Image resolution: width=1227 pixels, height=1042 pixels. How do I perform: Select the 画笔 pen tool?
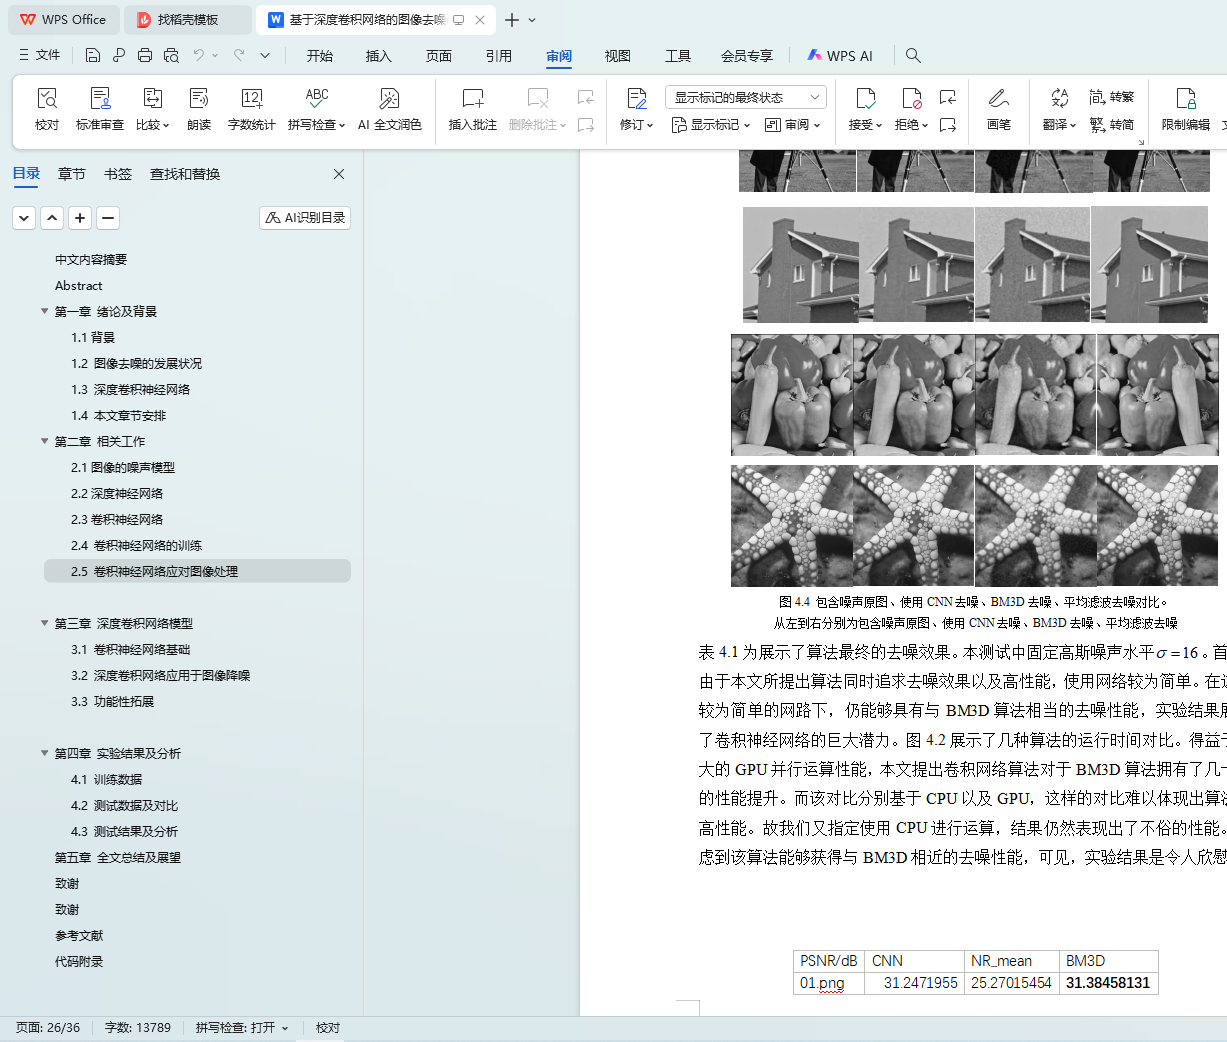998,109
